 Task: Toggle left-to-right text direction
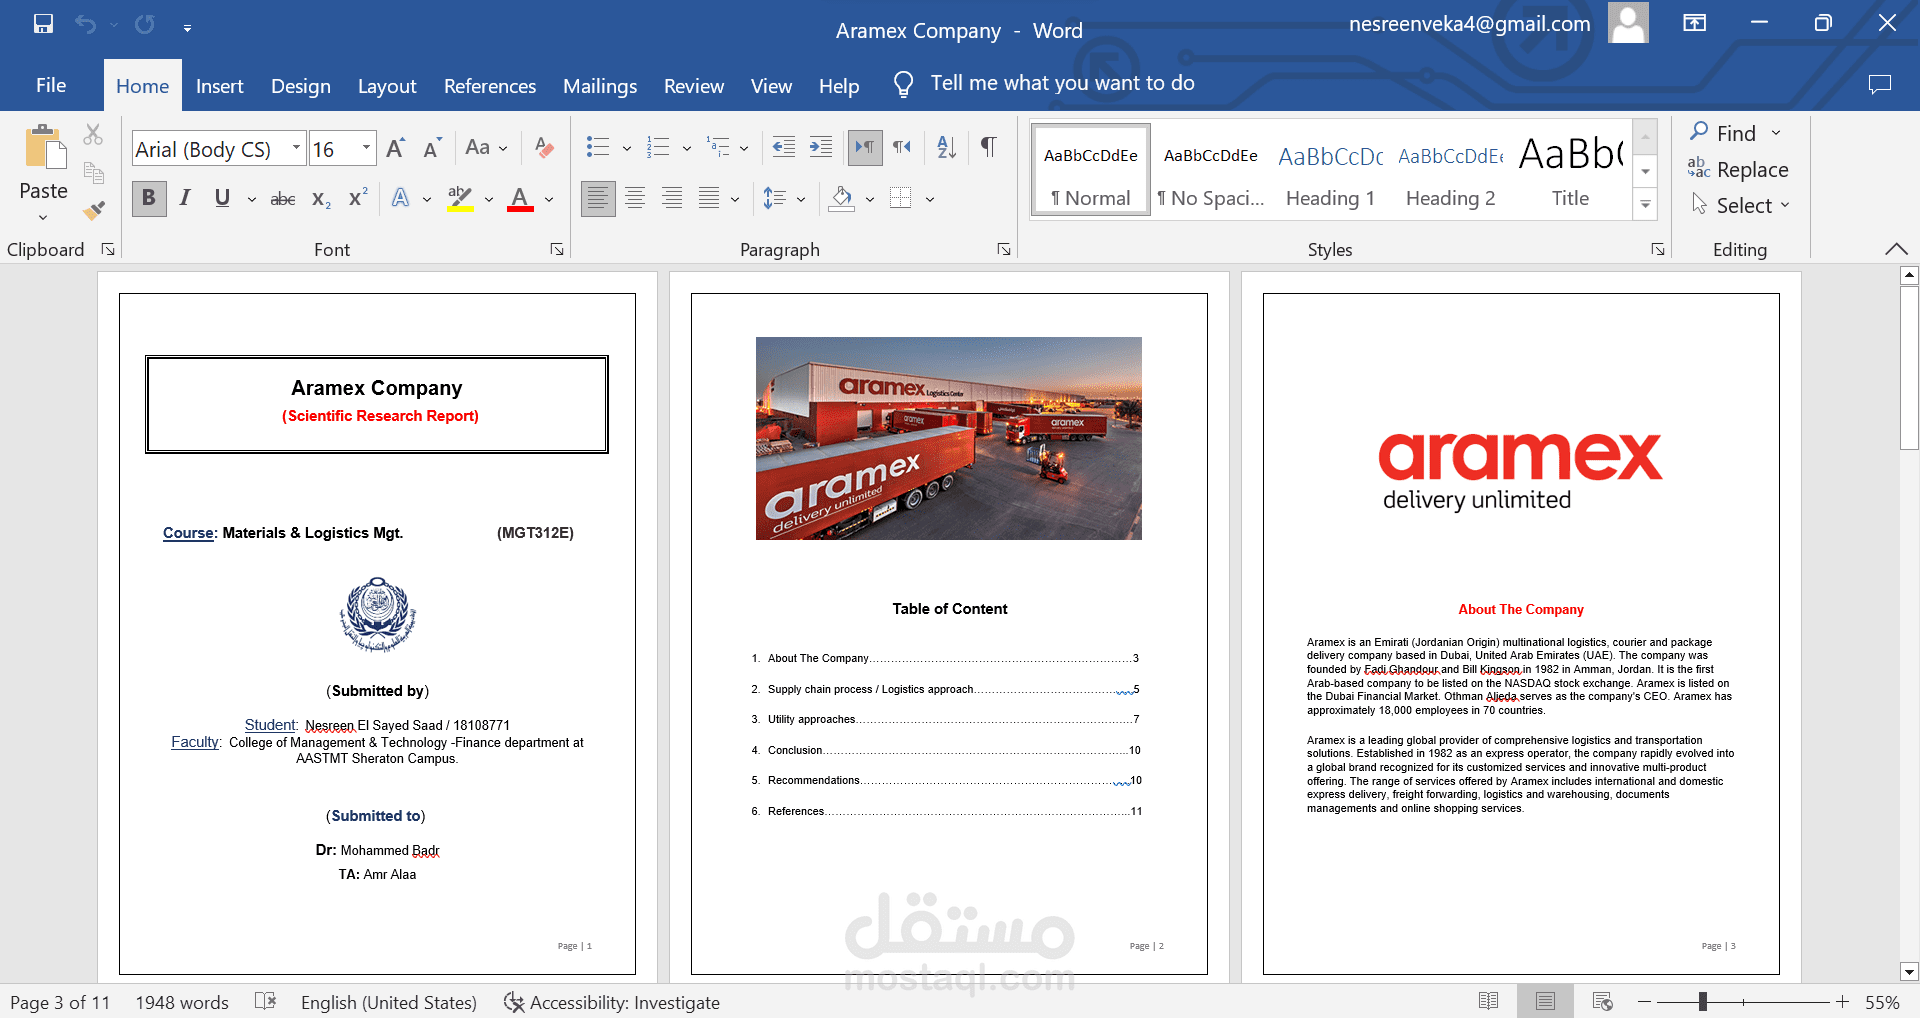pos(865,147)
